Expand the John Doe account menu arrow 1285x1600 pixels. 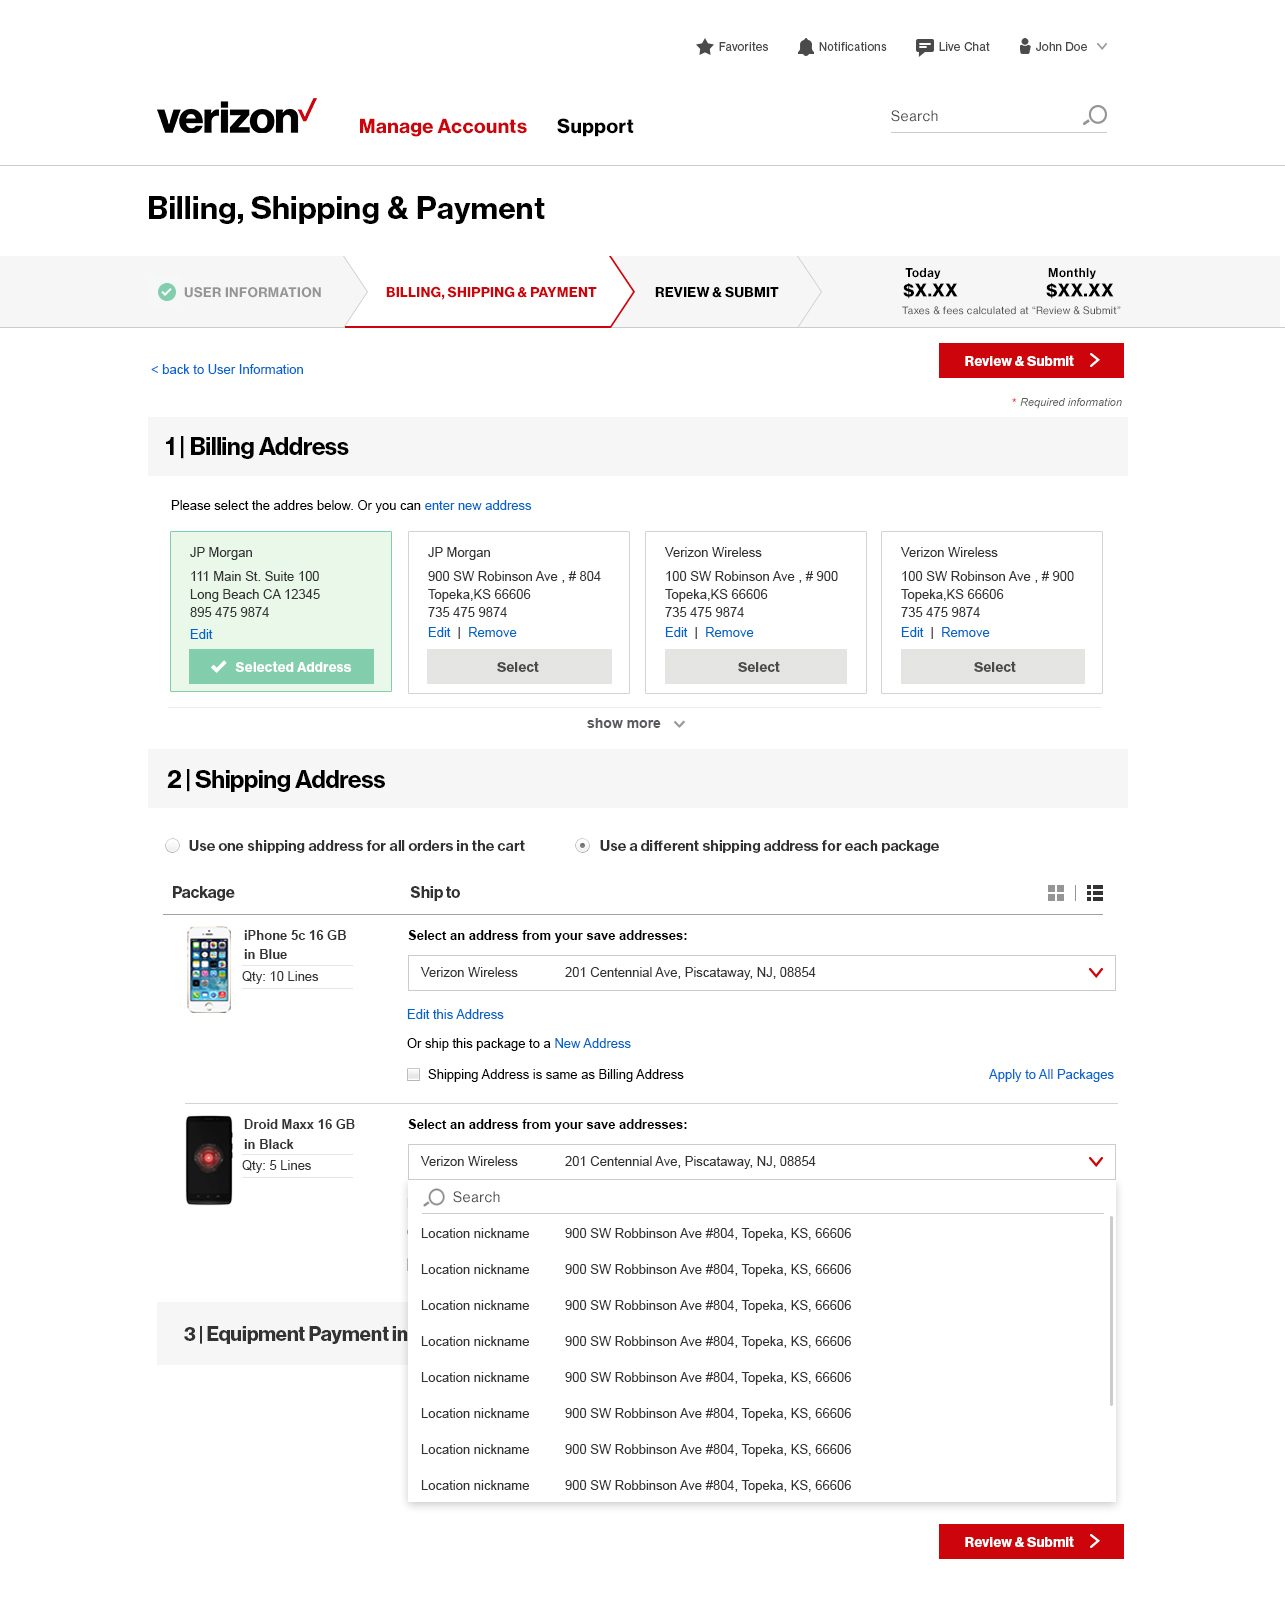pos(1102,46)
